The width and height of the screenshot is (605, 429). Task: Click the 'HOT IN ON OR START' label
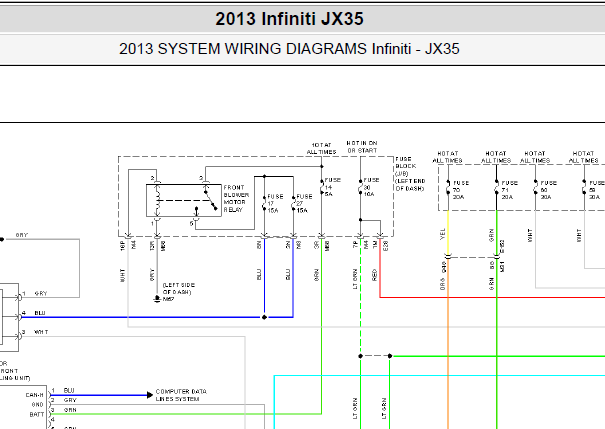click(x=362, y=147)
